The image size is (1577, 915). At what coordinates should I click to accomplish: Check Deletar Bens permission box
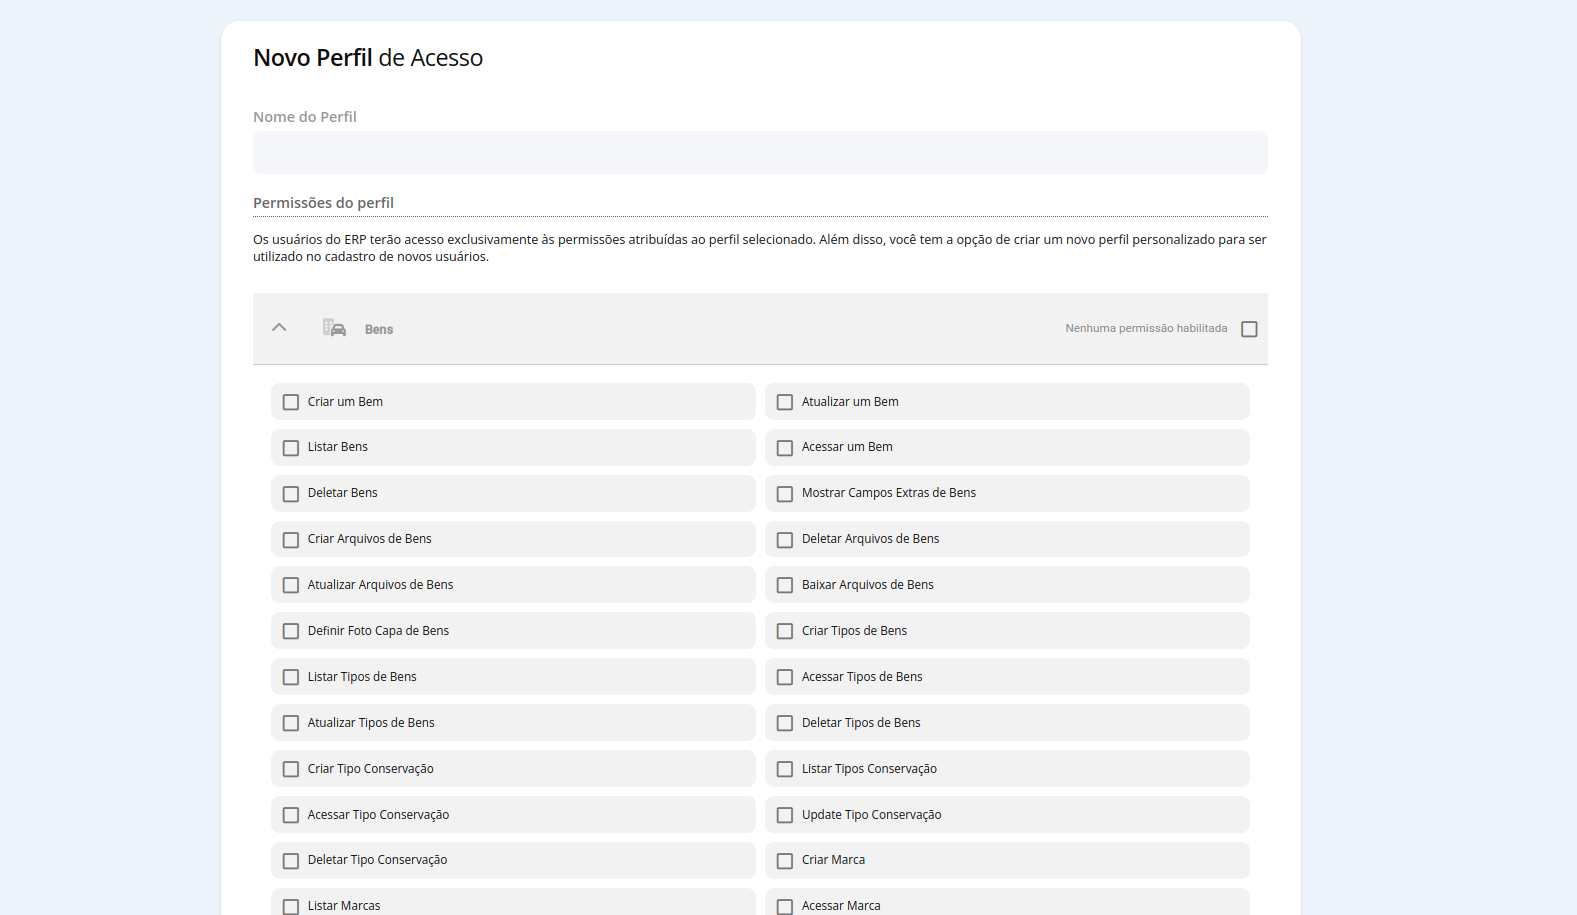(x=291, y=494)
